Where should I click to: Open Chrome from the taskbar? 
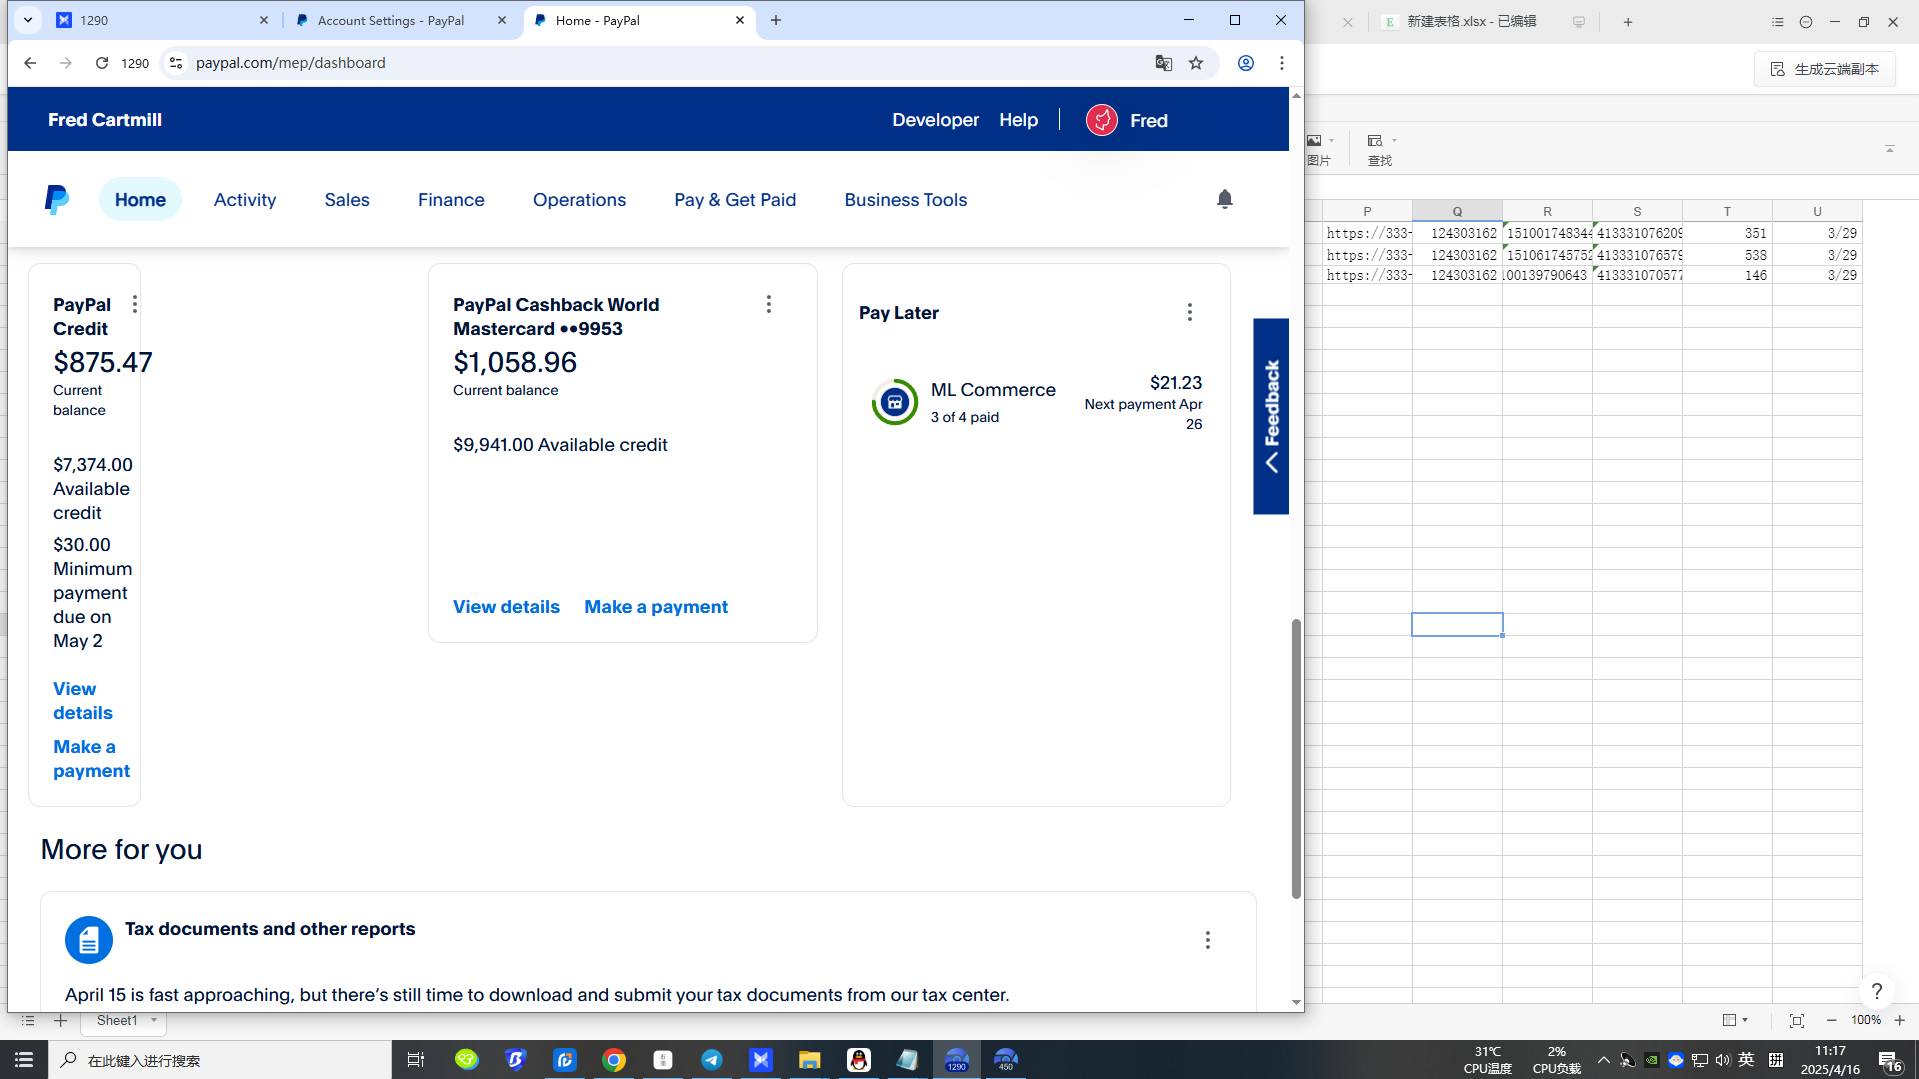[614, 1060]
